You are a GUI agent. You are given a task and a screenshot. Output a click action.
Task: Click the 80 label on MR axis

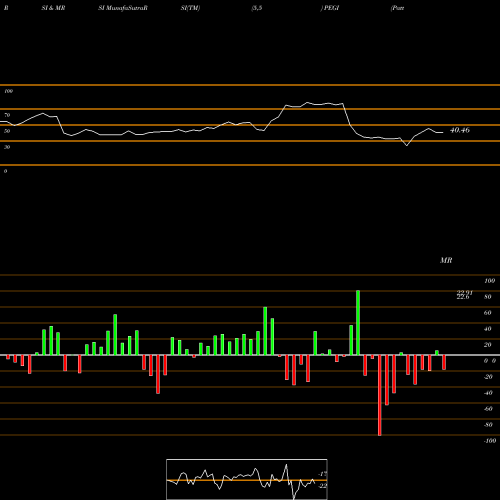pyautogui.click(x=488, y=297)
